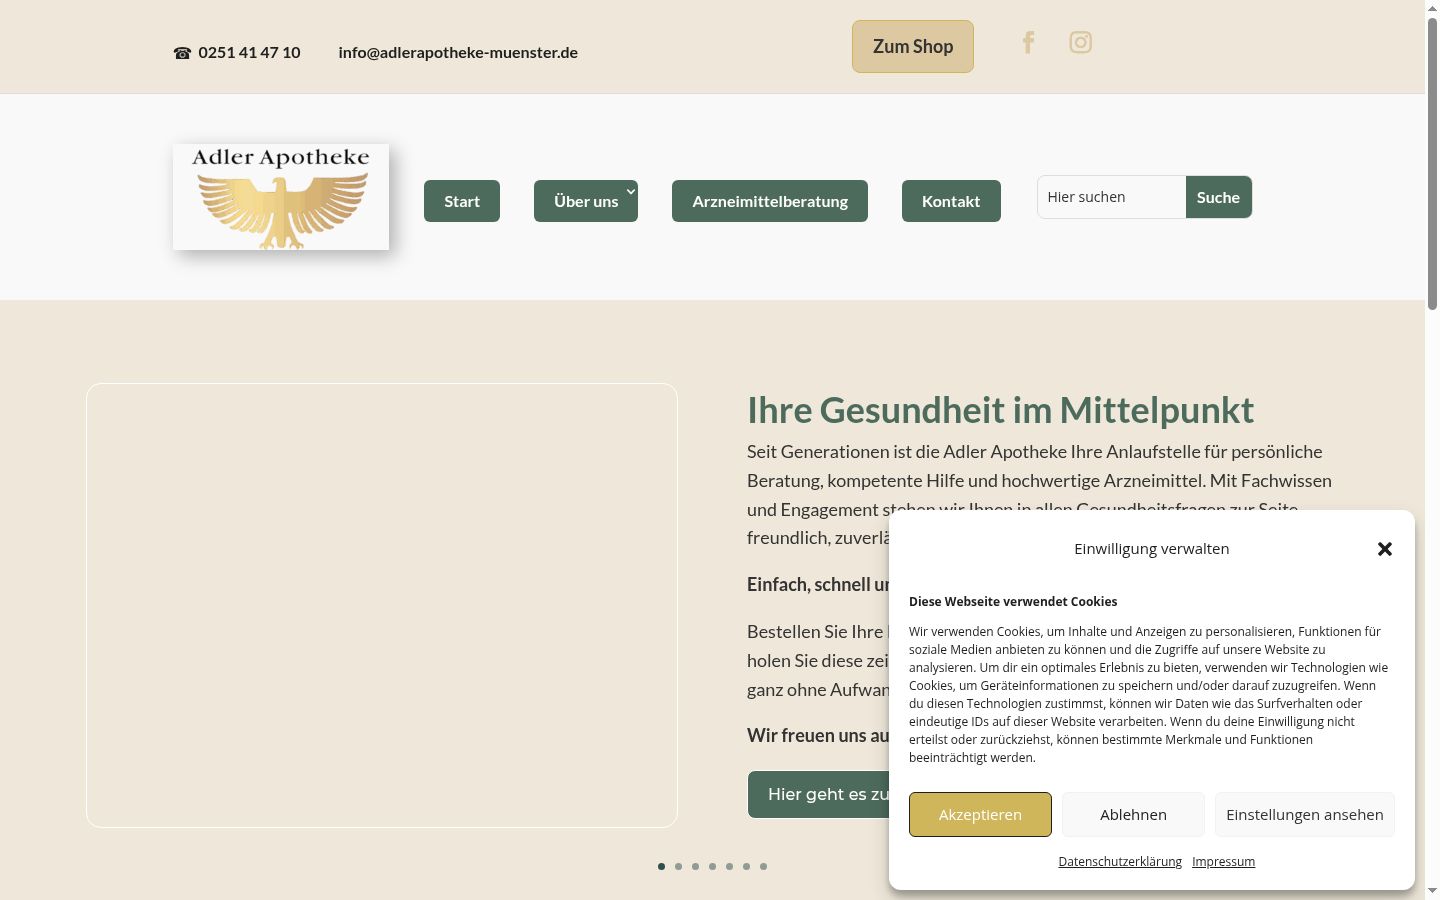Select the fourth slider pagination dot
The width and height of the screenshot is (1440, 900).
(x=712, y=866)
